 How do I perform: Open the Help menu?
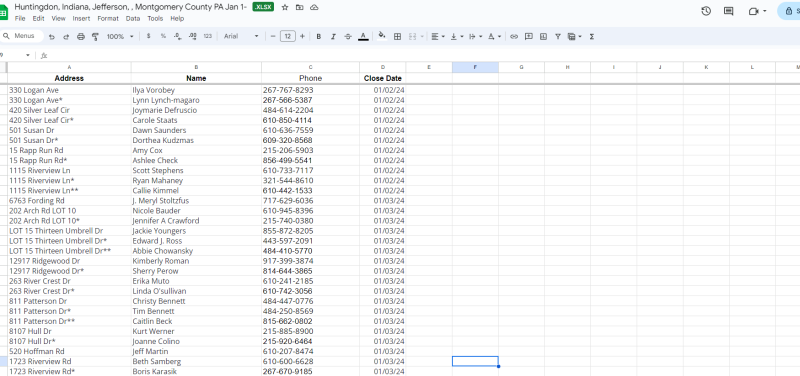point(177,18)
